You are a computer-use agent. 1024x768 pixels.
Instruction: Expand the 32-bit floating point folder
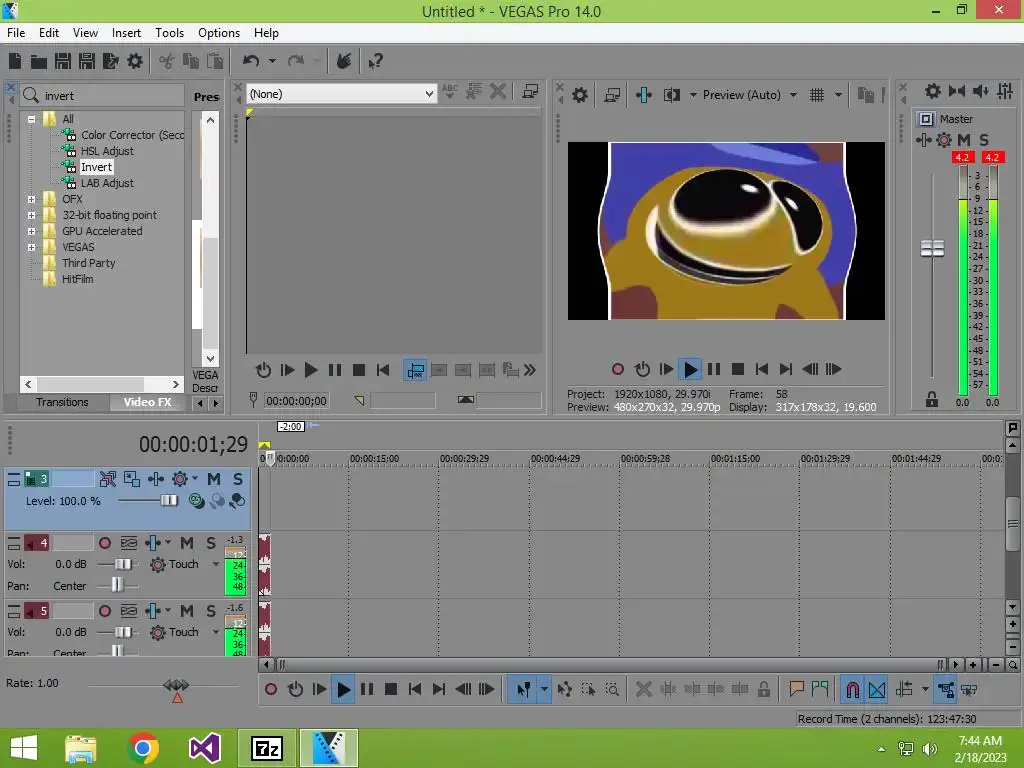(31, 216)
